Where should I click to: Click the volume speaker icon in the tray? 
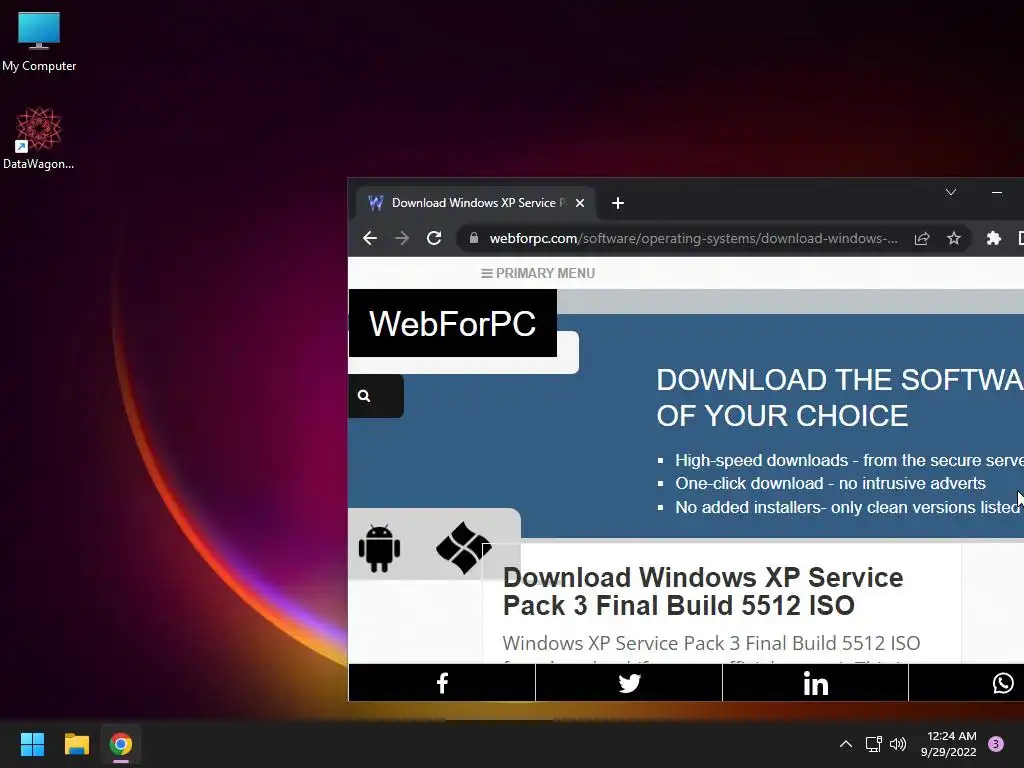pos(898,744)
